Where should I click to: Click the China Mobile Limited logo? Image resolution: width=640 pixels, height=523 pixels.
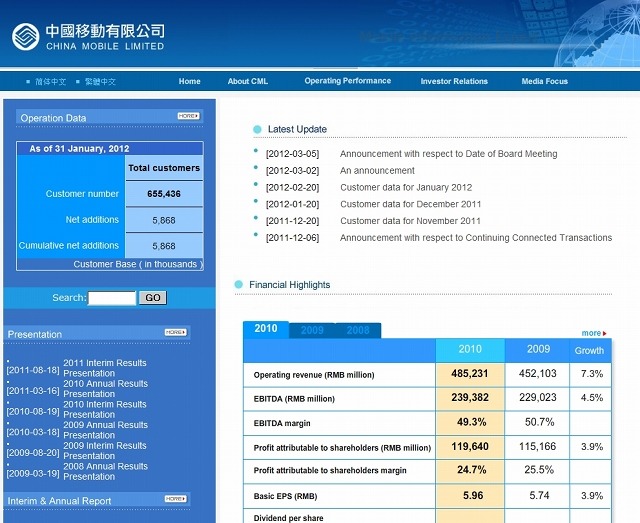coord(88,37)
